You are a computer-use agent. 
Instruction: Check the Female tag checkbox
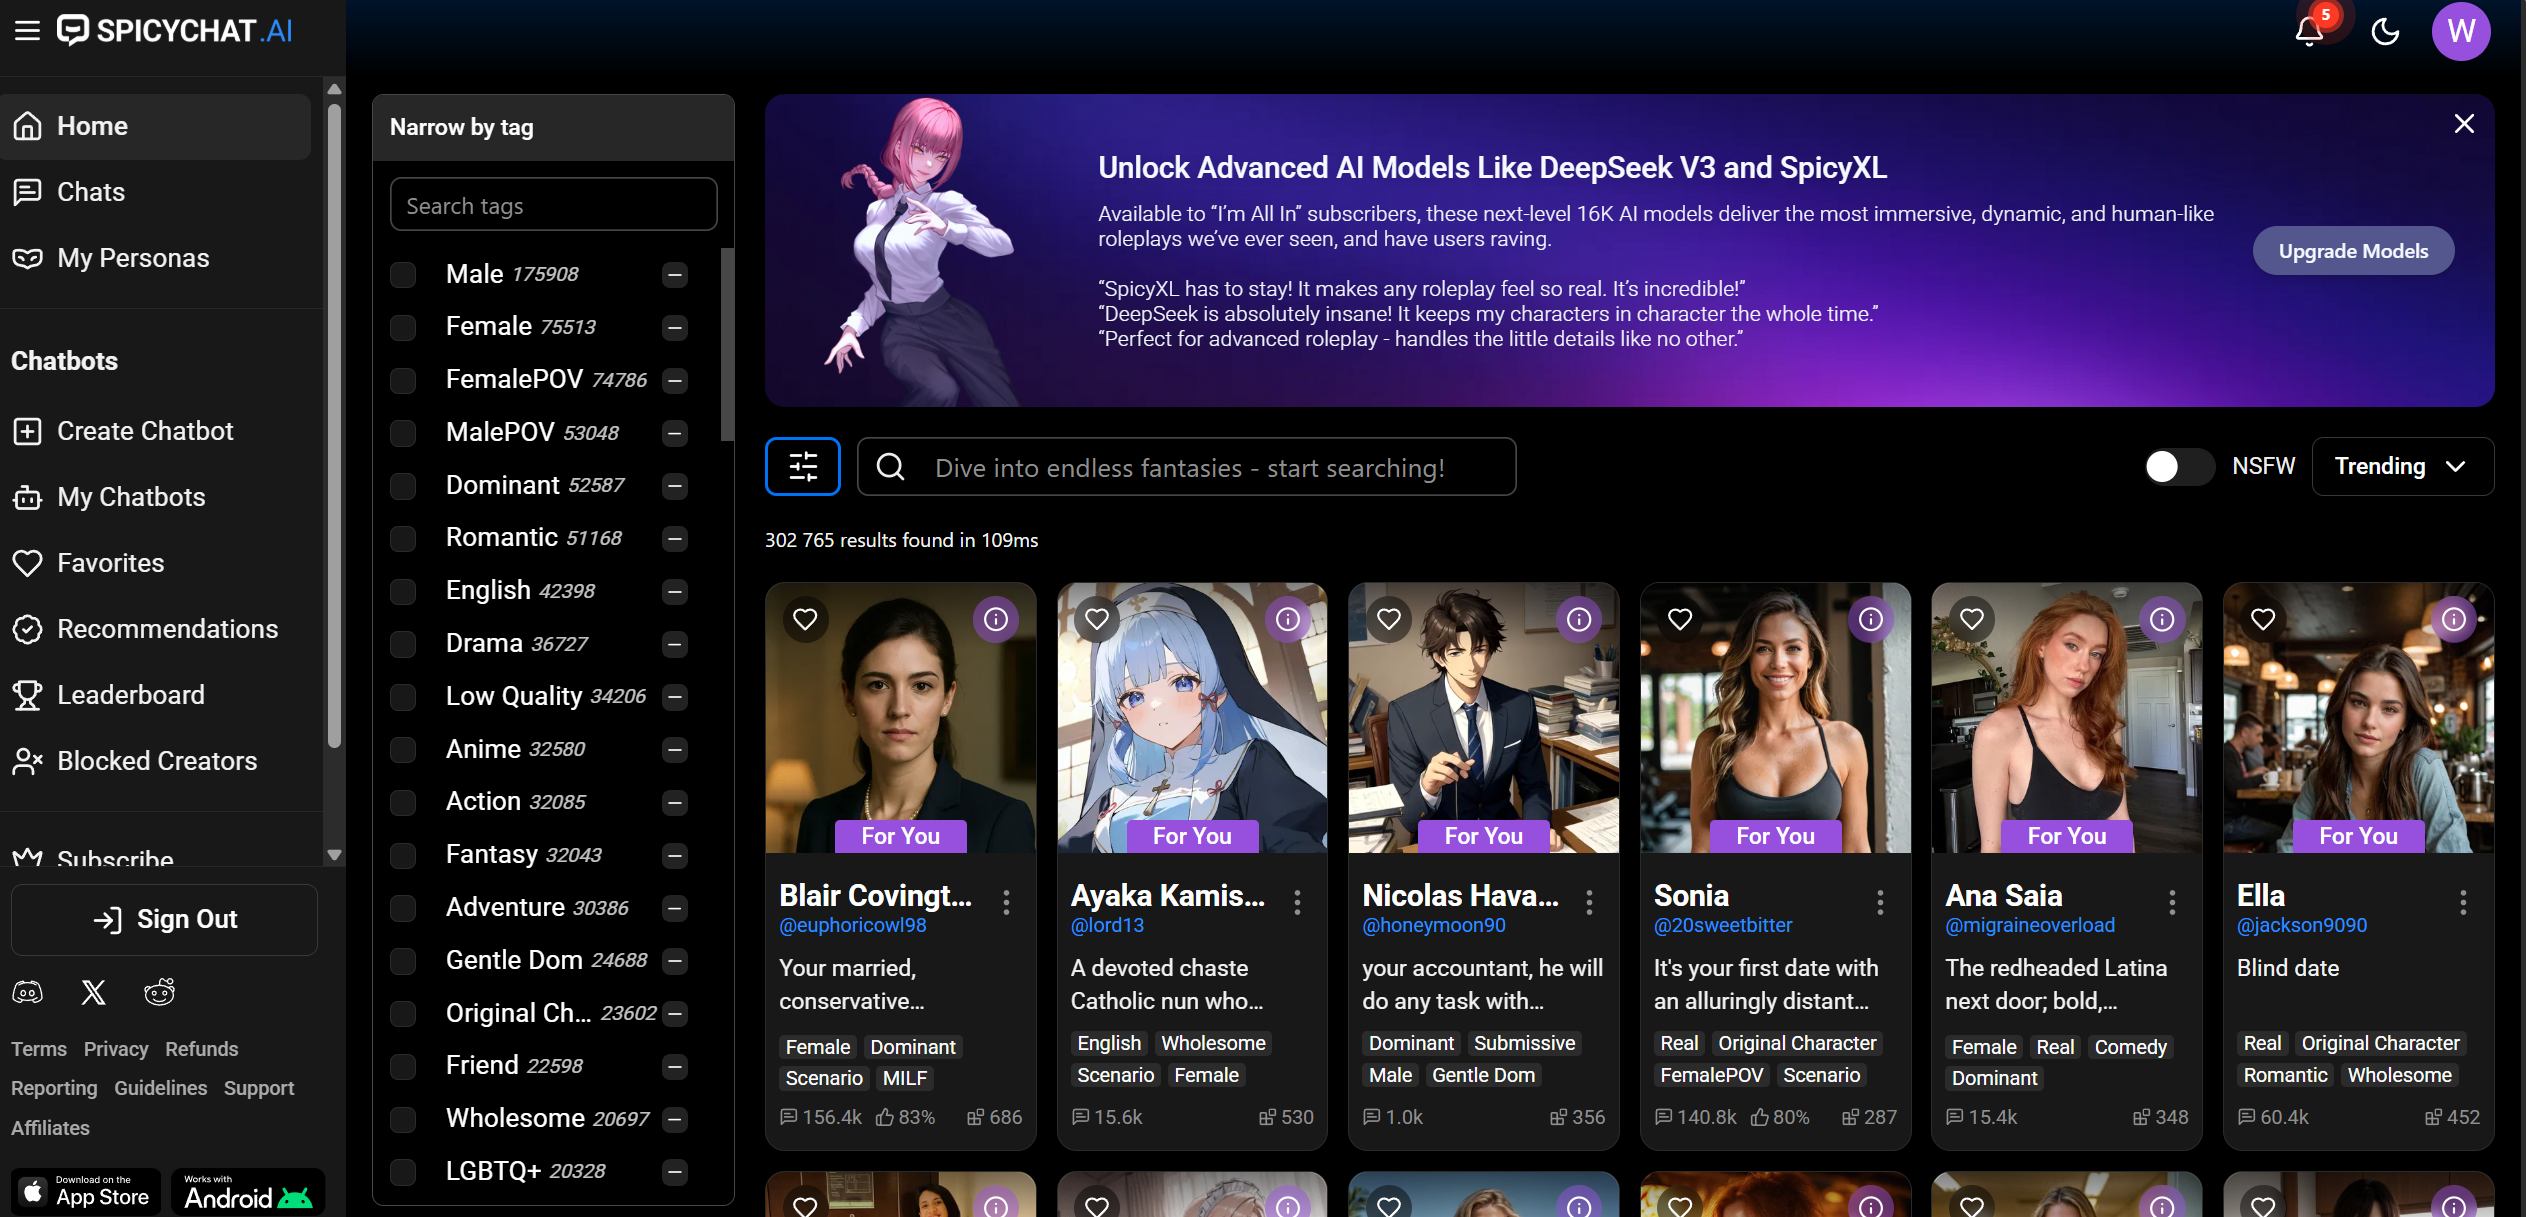[403, 327]
